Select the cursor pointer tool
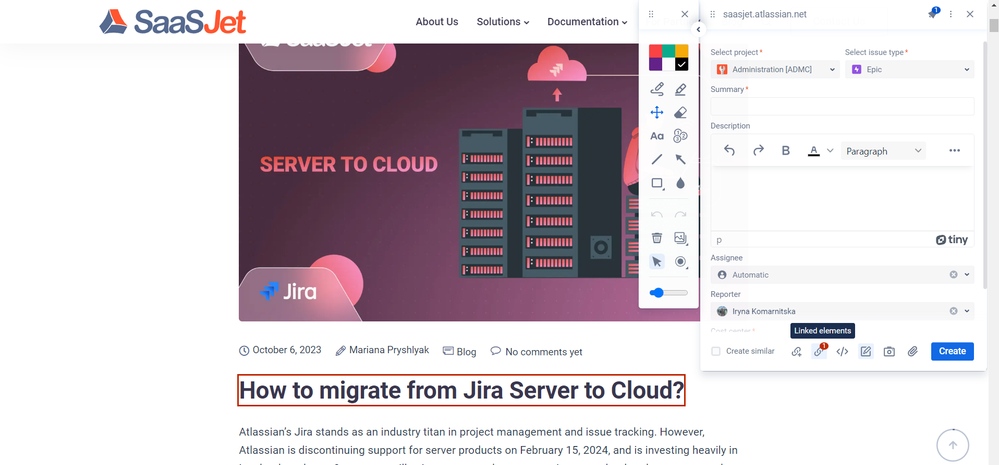Viewport: 999px width, 465px height. pos(657,262)
